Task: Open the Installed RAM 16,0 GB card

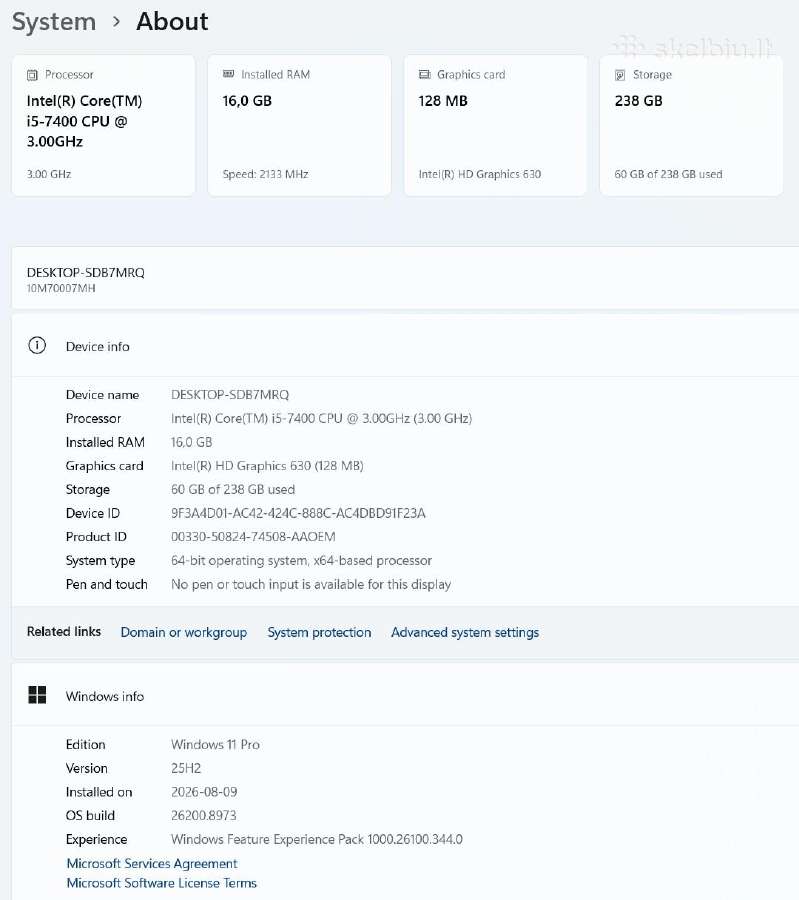Action: [x=299, y=126]
